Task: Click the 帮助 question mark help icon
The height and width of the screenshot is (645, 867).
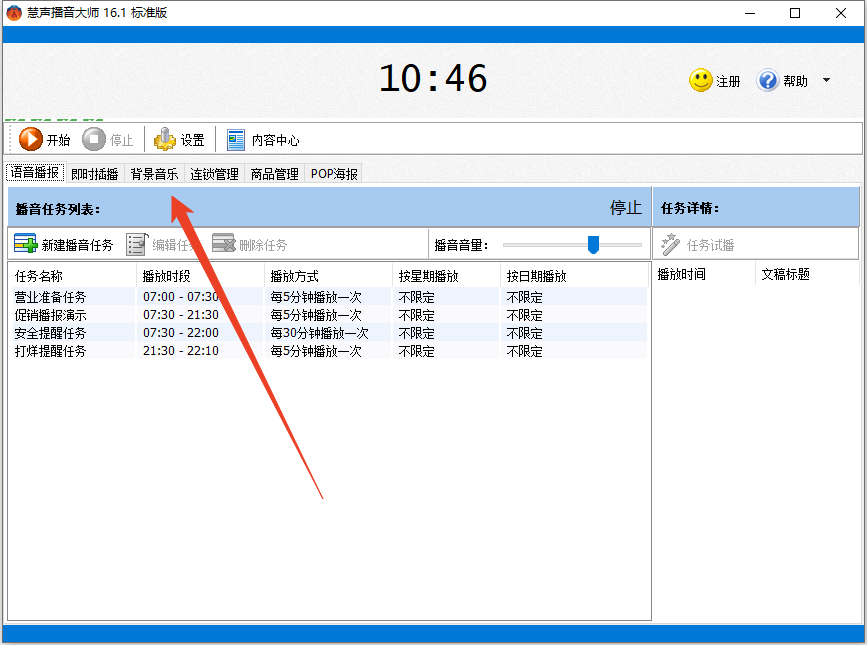Action: click(768, 81)
